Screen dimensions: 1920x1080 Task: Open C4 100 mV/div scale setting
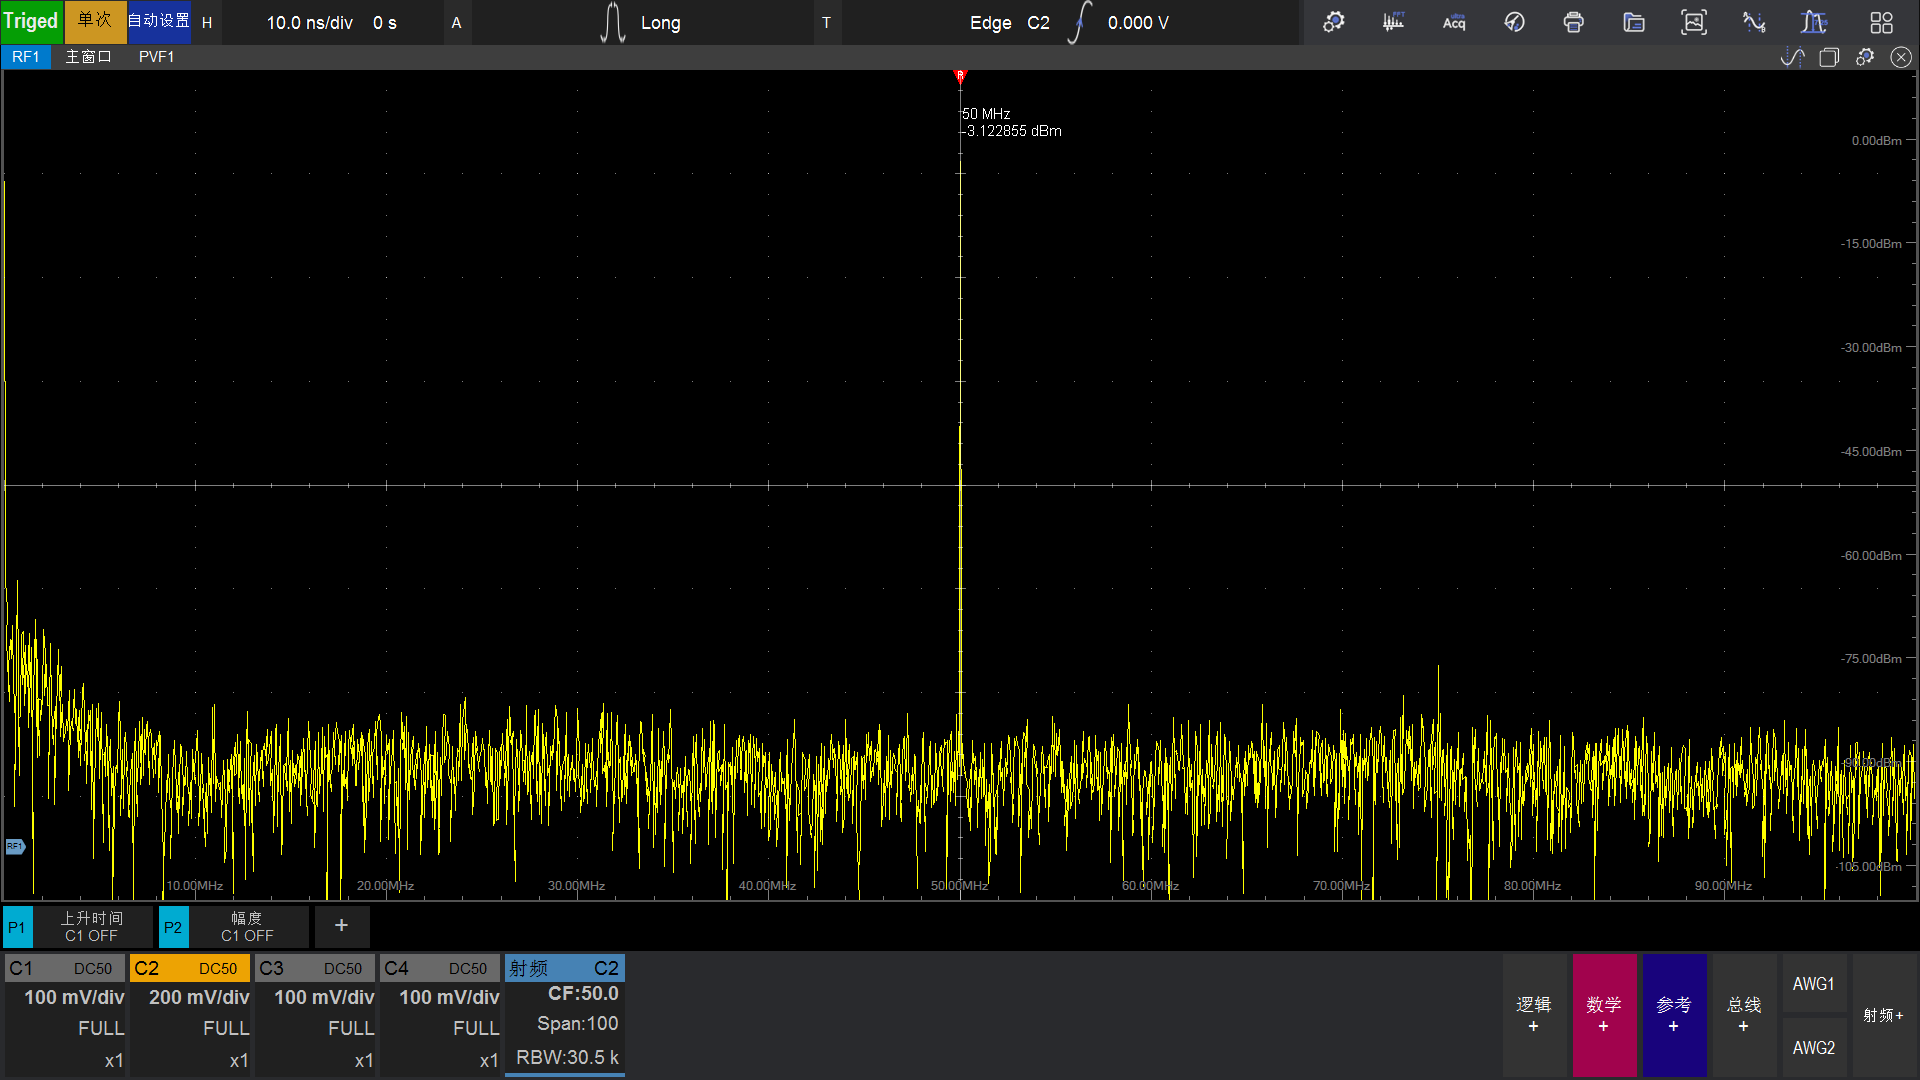(449, 997)
